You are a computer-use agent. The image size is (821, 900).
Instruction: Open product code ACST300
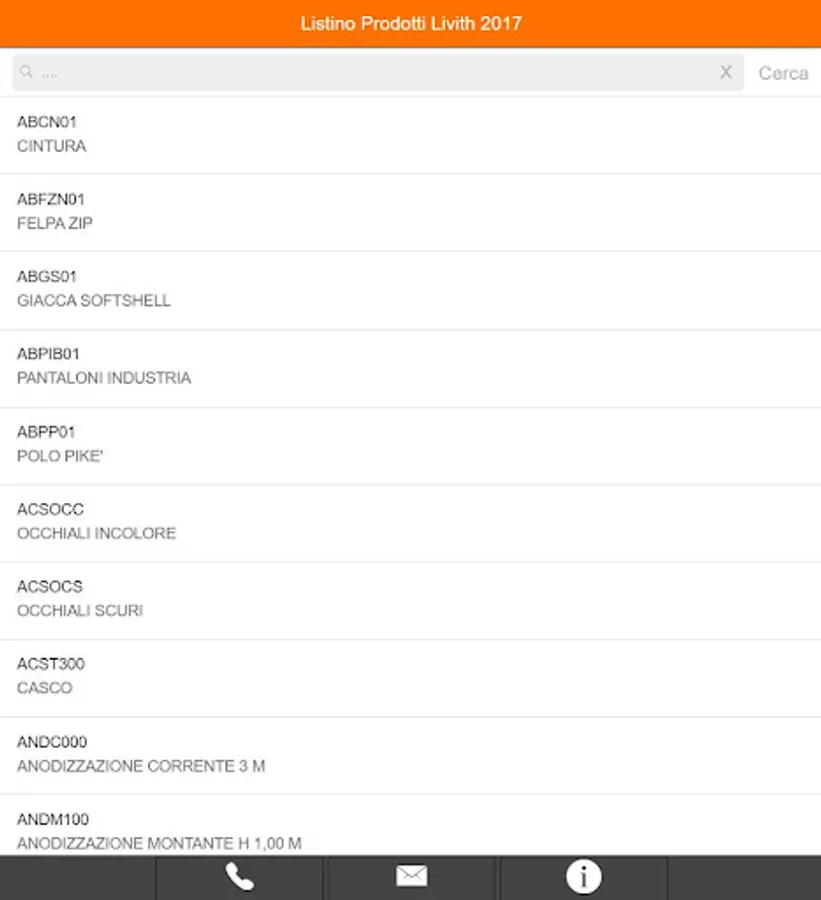51,664
